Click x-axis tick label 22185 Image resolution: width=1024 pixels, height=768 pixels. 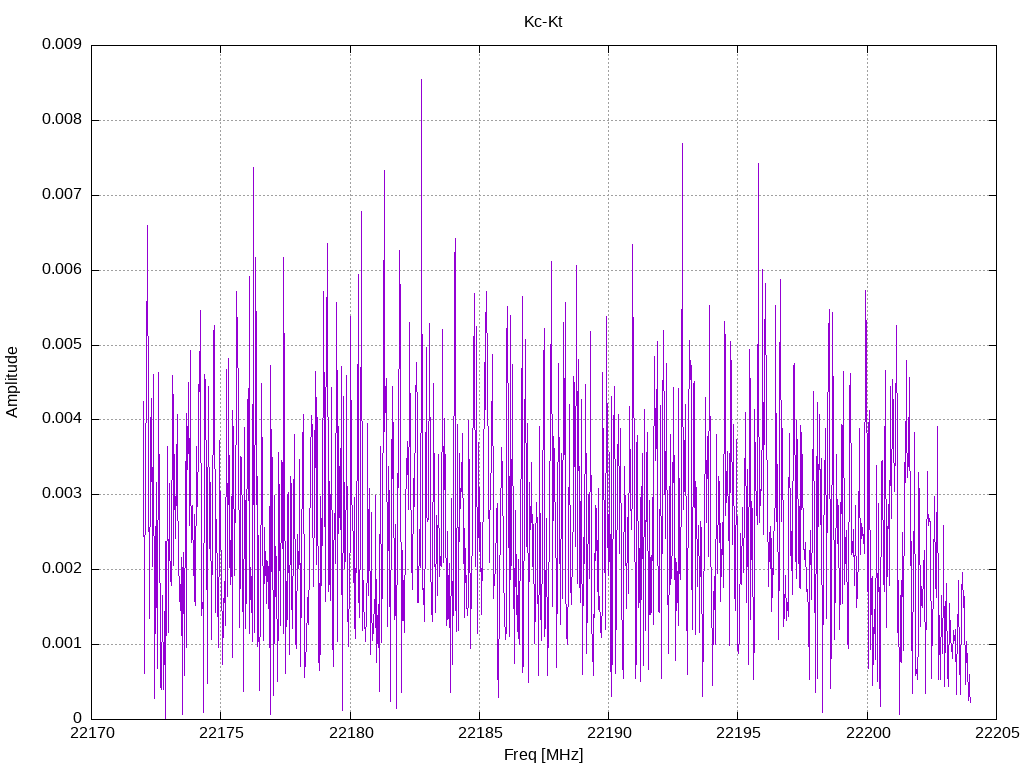click(x=479, y=733)
